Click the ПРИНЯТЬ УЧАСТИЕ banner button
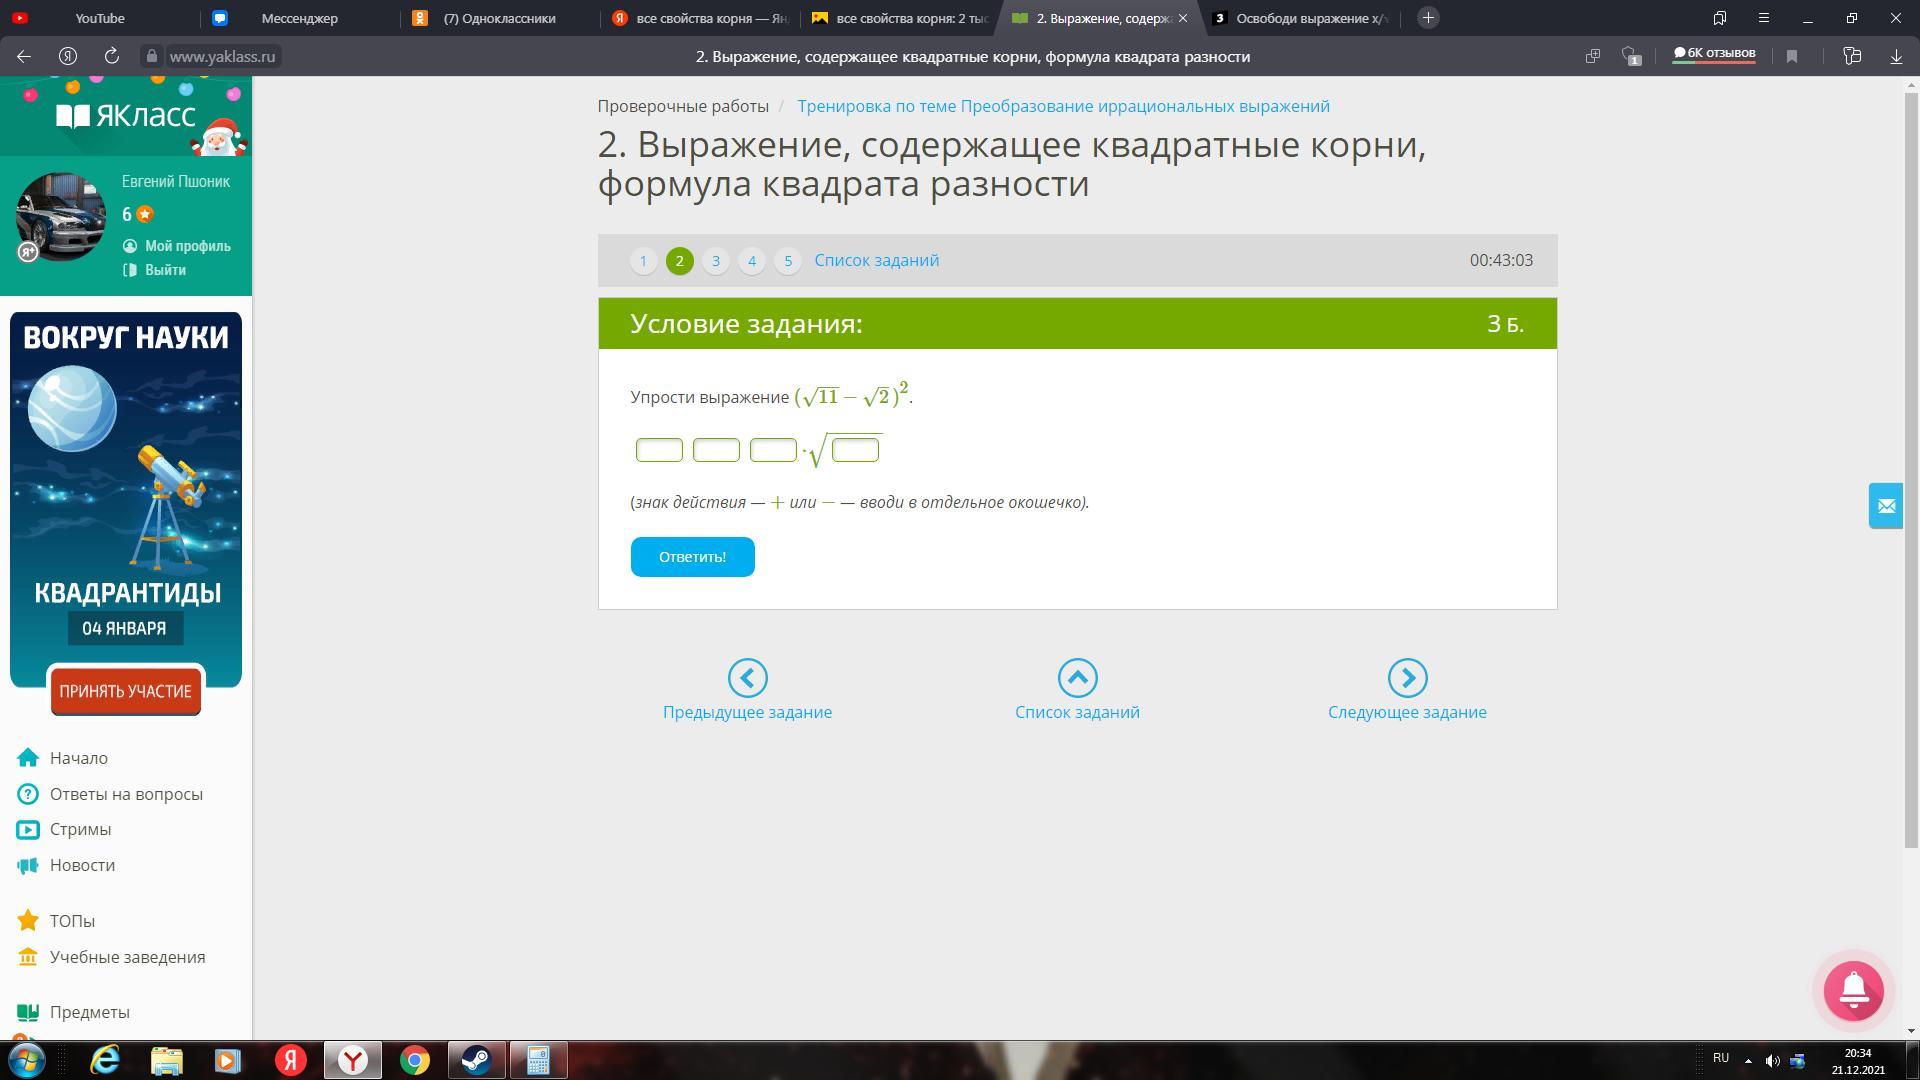 click(x=125, y=691)
